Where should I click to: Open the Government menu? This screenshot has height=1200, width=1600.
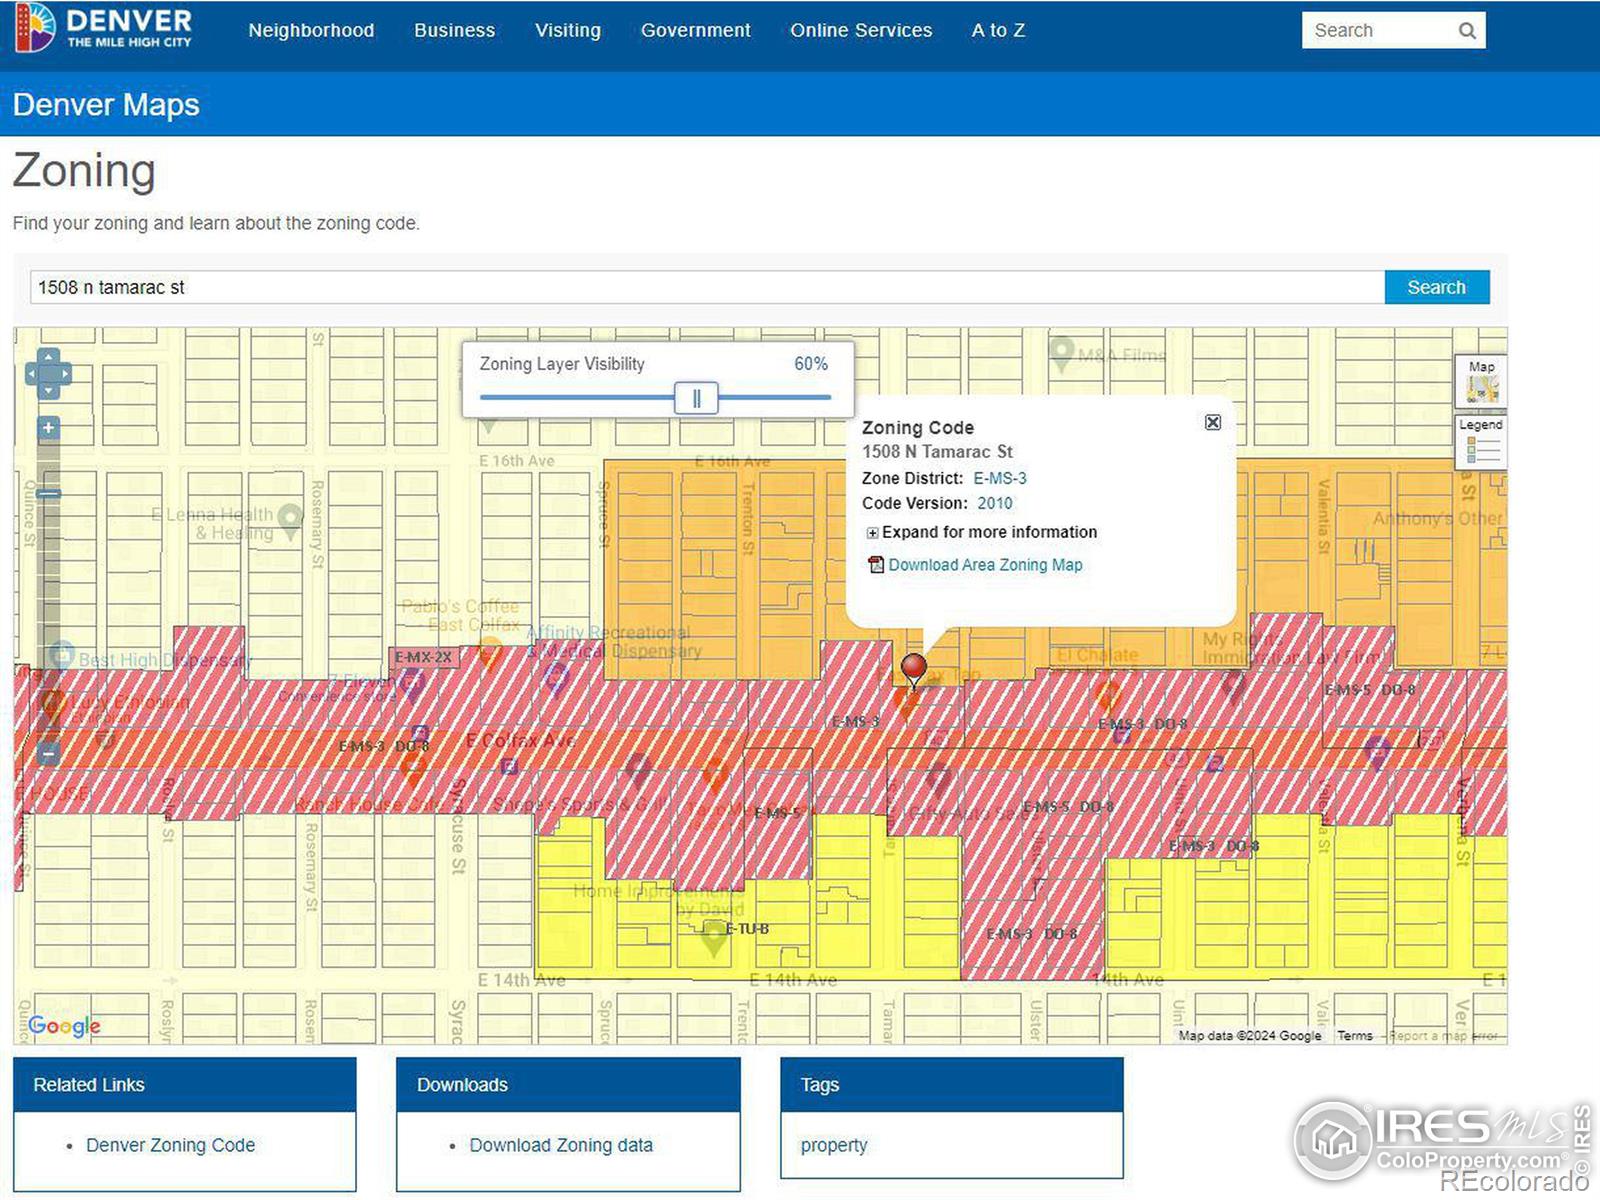click(x=695, y=30)
